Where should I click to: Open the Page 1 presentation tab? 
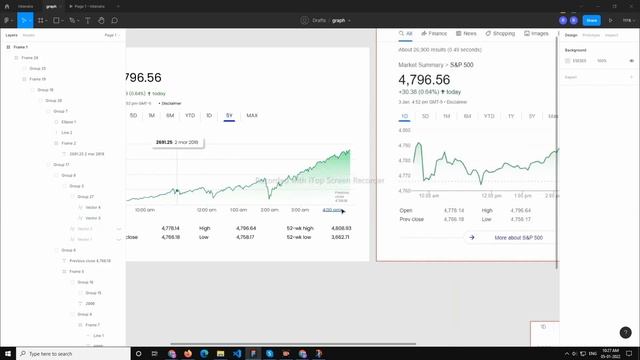tap(87, 6)
